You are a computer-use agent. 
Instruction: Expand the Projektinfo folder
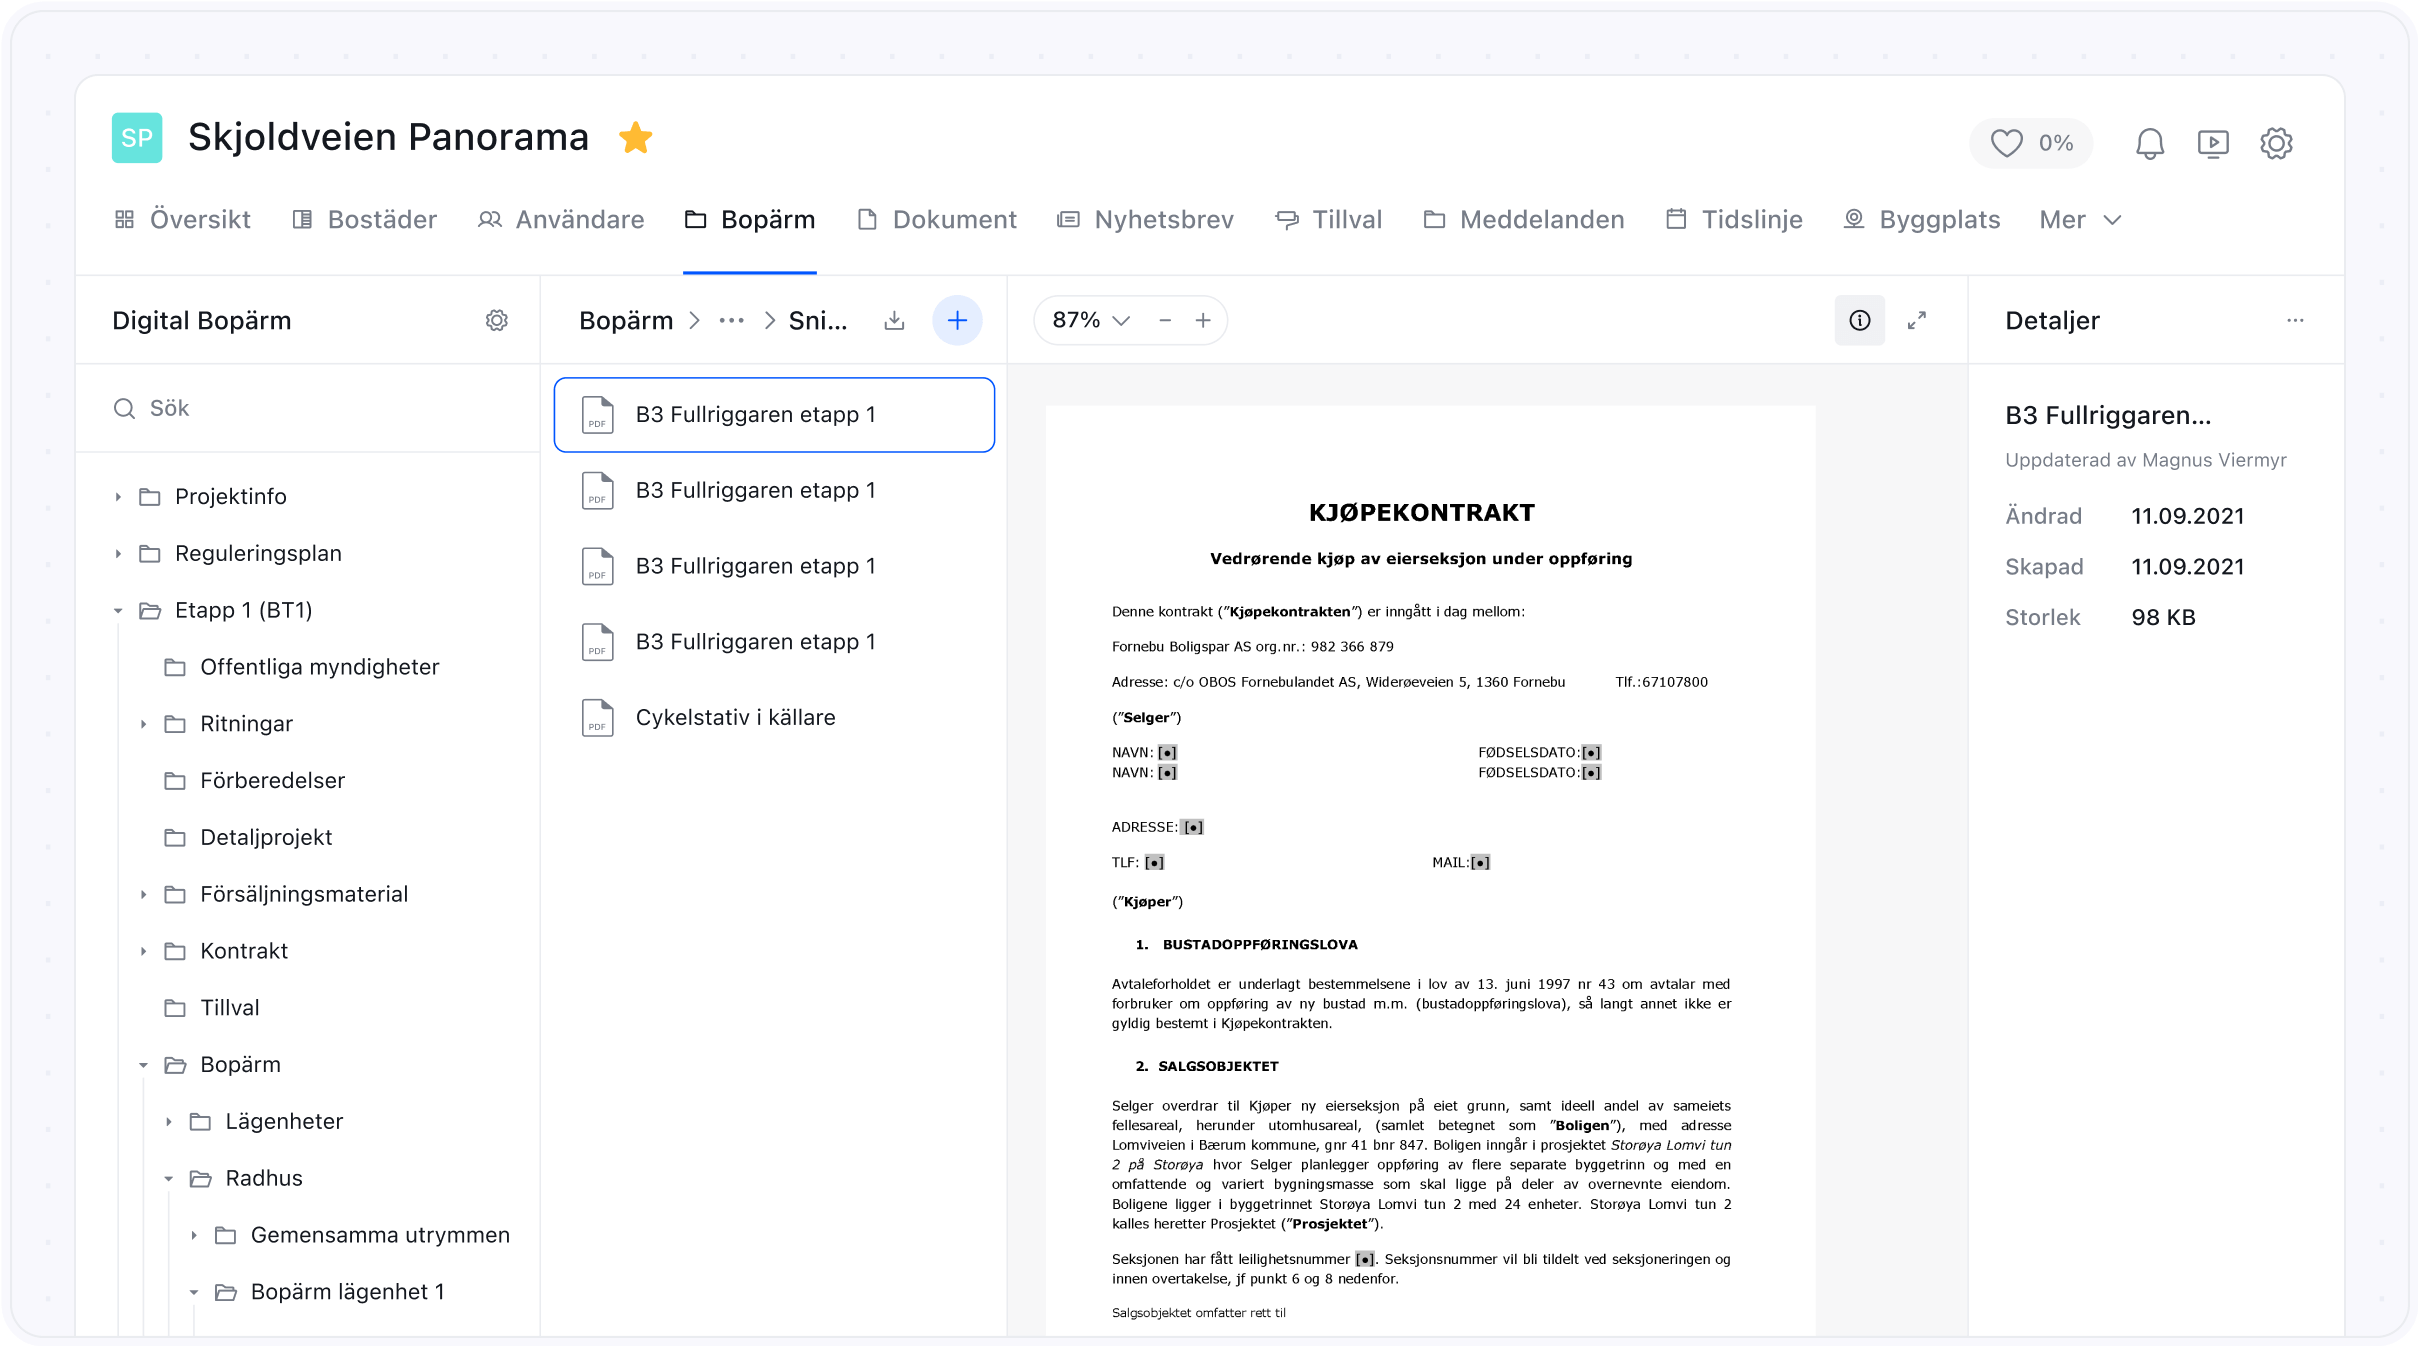pos(118,497)
